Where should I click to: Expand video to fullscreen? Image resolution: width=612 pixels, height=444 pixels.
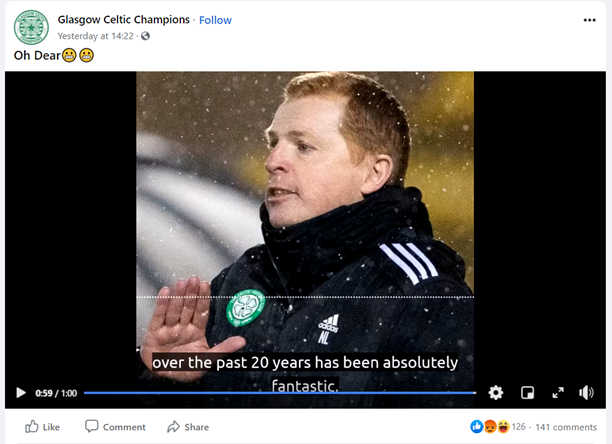click(x=558, y=392)
